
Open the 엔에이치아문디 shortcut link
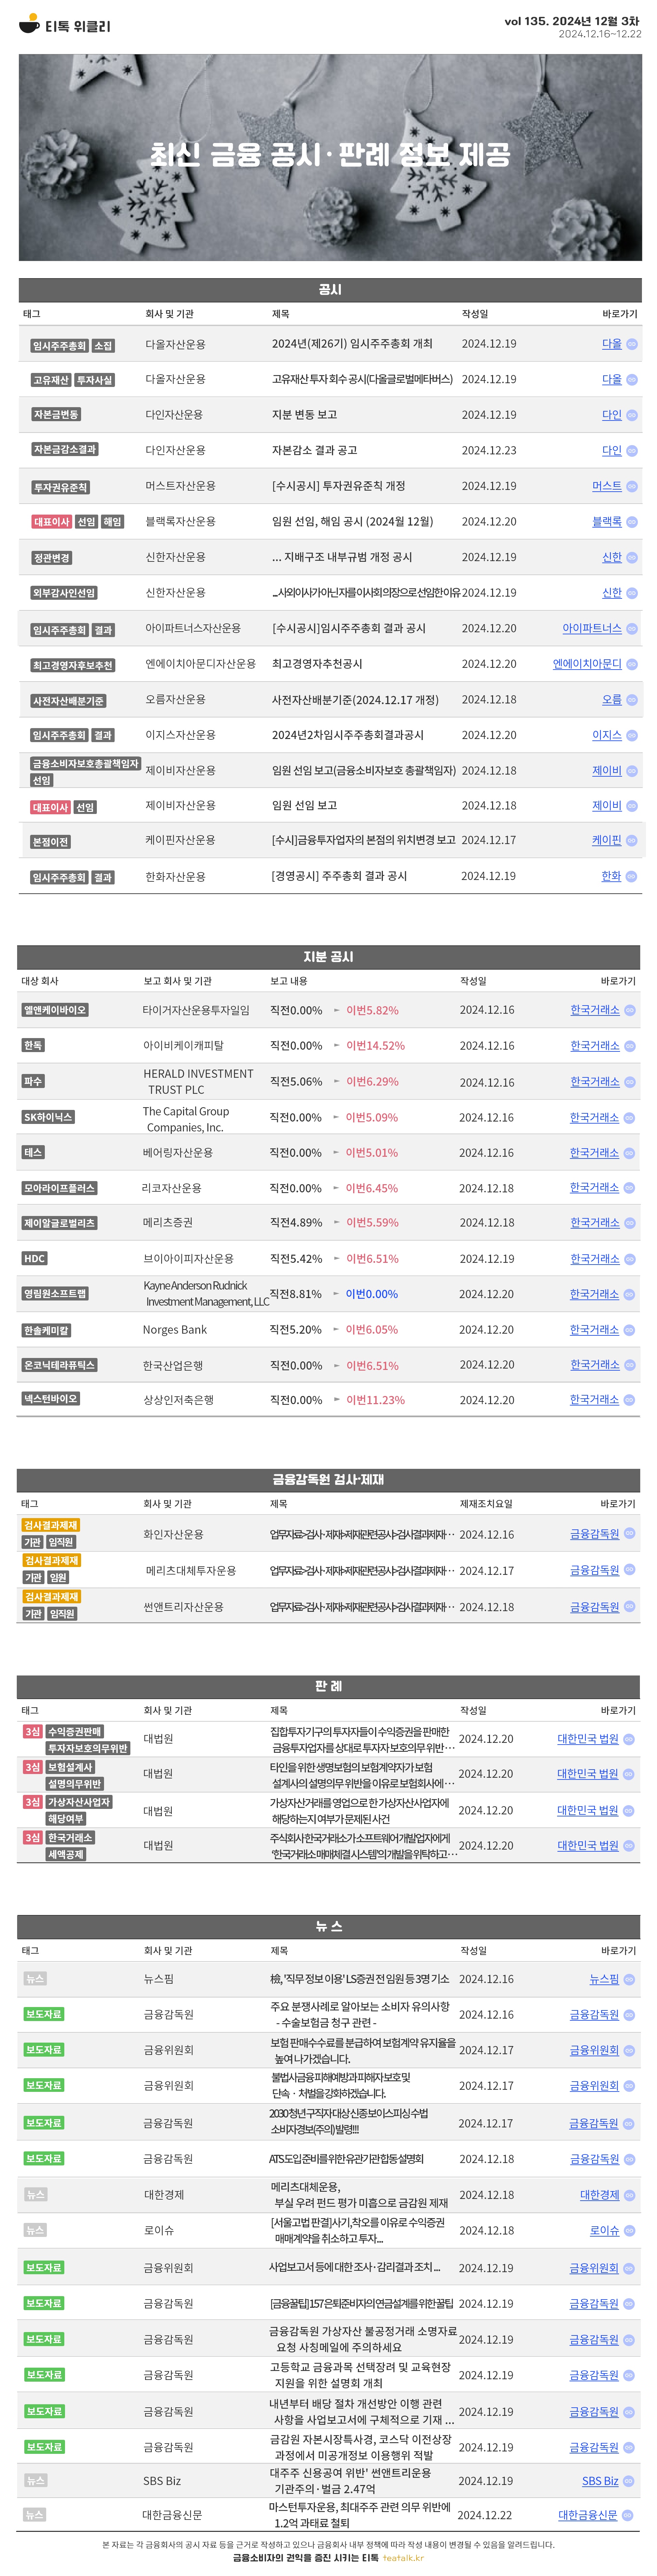coord(587,664)
